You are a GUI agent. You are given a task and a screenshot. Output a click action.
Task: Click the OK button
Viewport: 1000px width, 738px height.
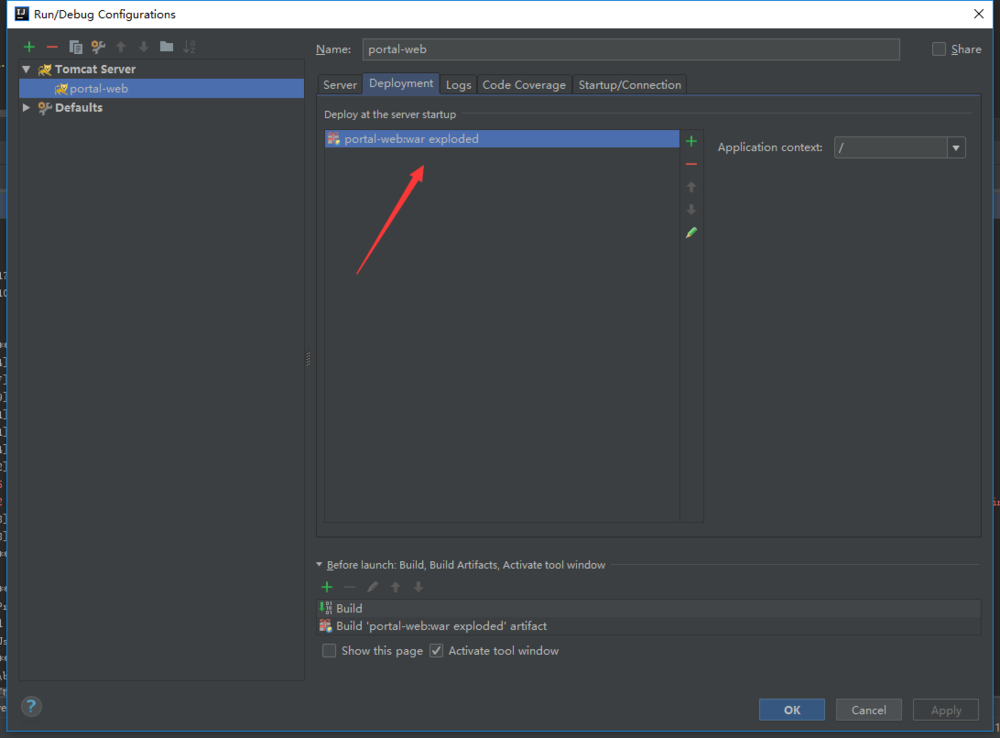click(792, 710)
